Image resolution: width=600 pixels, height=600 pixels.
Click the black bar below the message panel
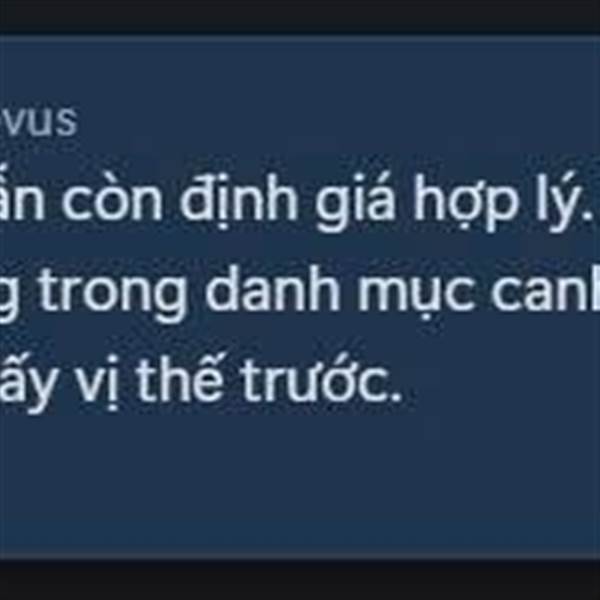pos(300,580)
